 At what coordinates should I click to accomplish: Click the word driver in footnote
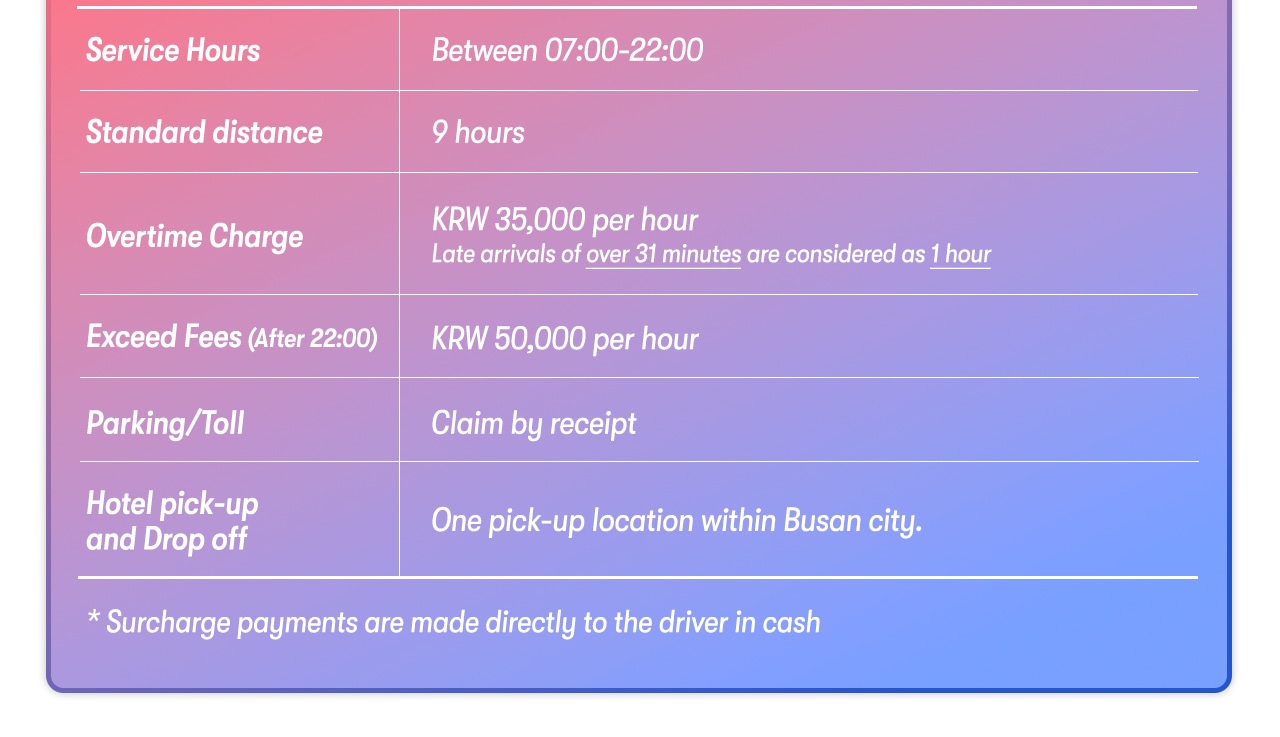pyautogui.click(x=693, y=622)
